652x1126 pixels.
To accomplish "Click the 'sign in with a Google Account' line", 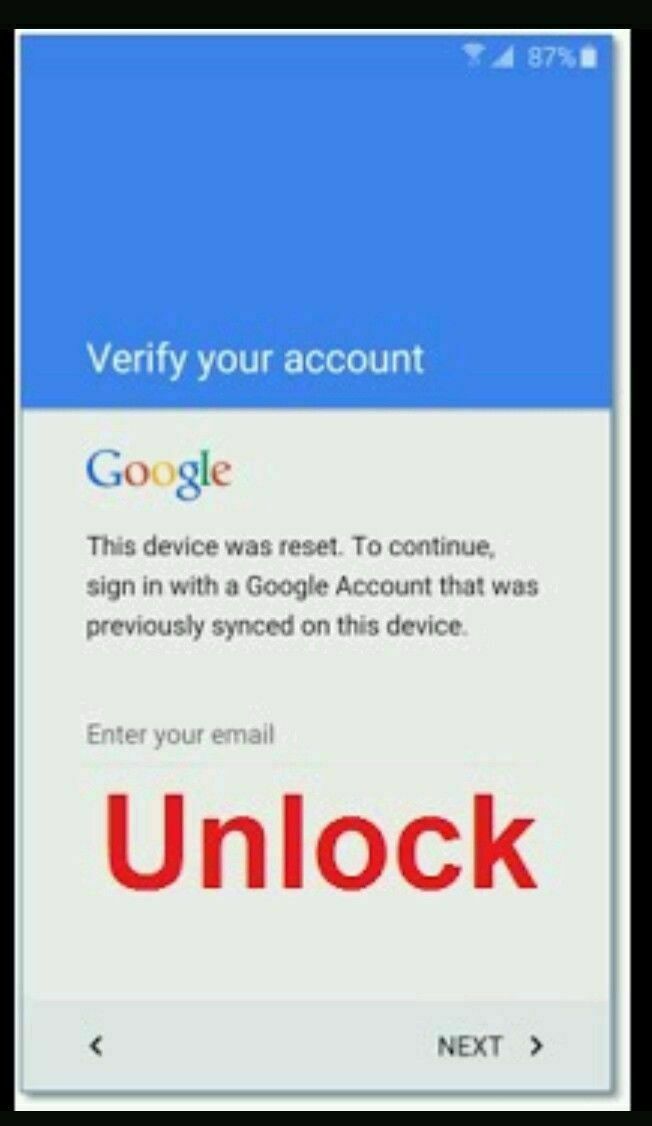I will tap(312, 587).
